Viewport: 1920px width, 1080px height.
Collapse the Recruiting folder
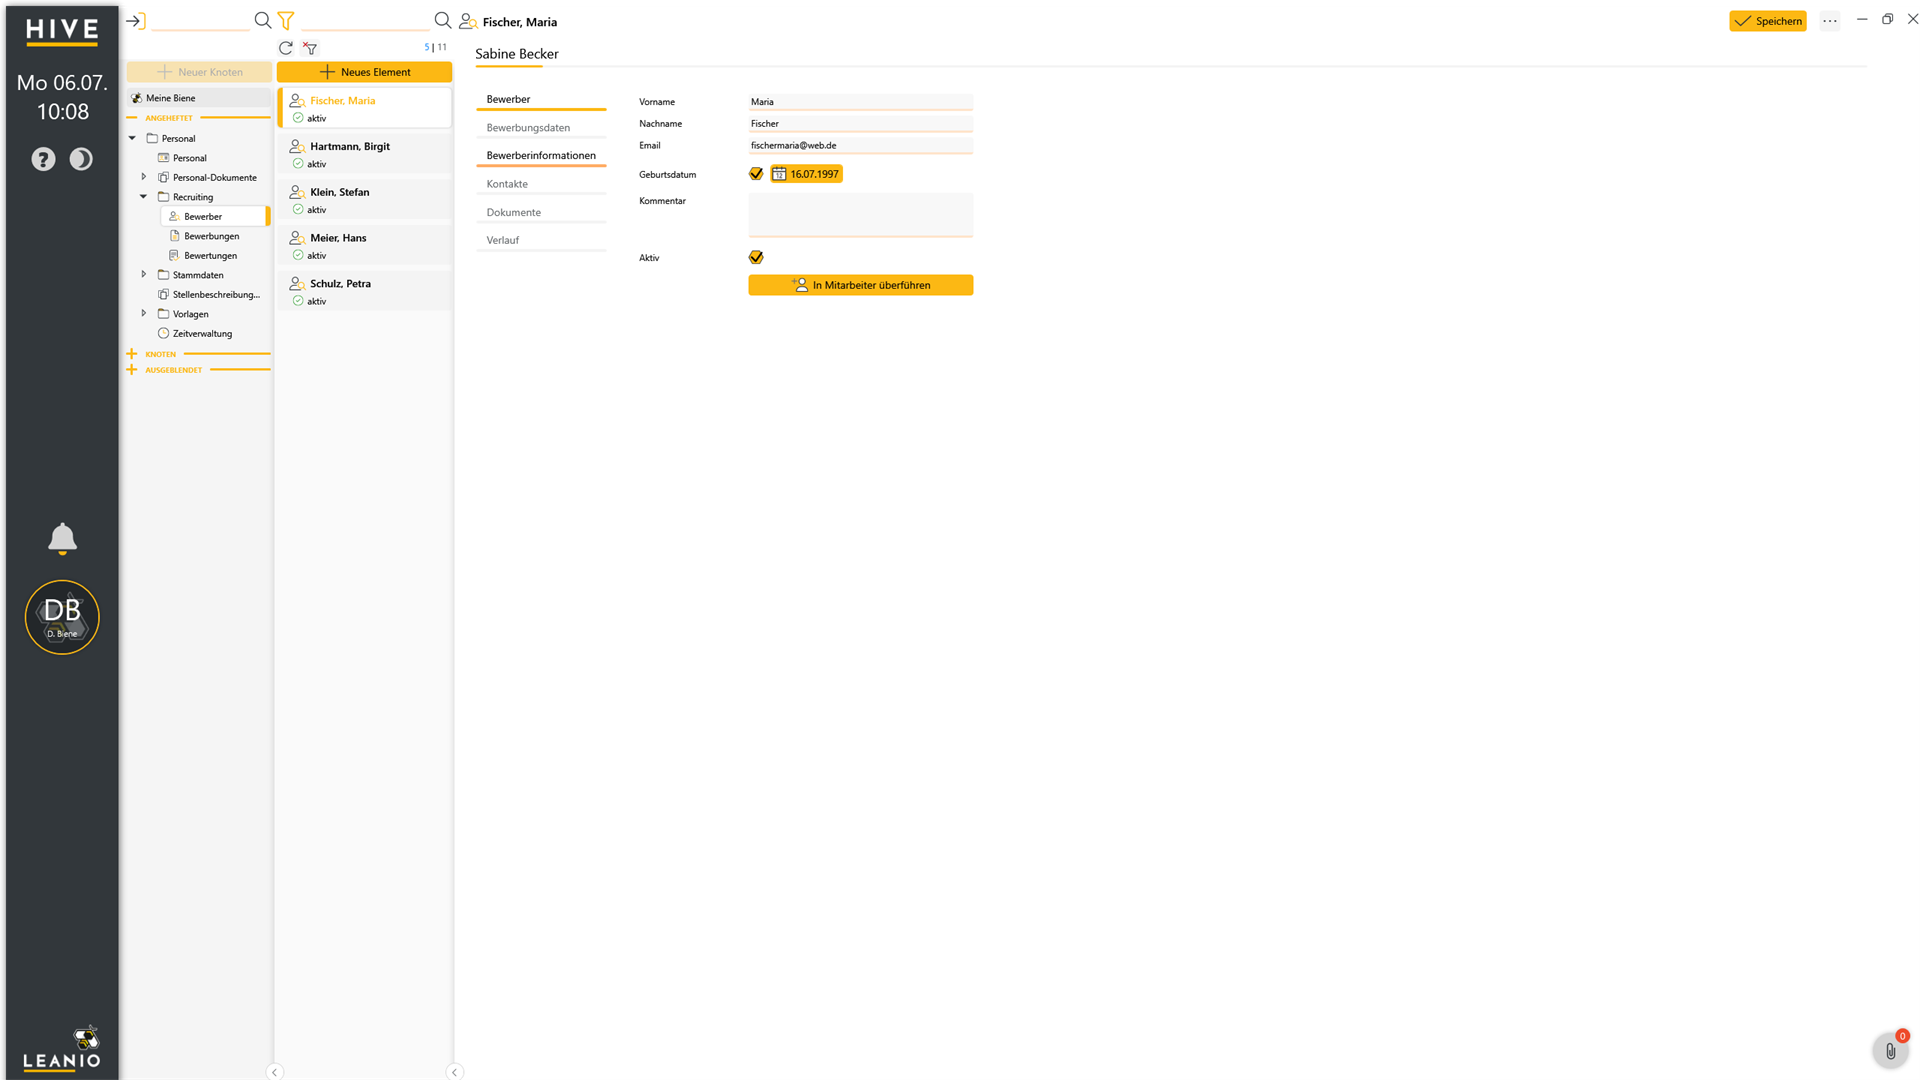pos(144,197)
